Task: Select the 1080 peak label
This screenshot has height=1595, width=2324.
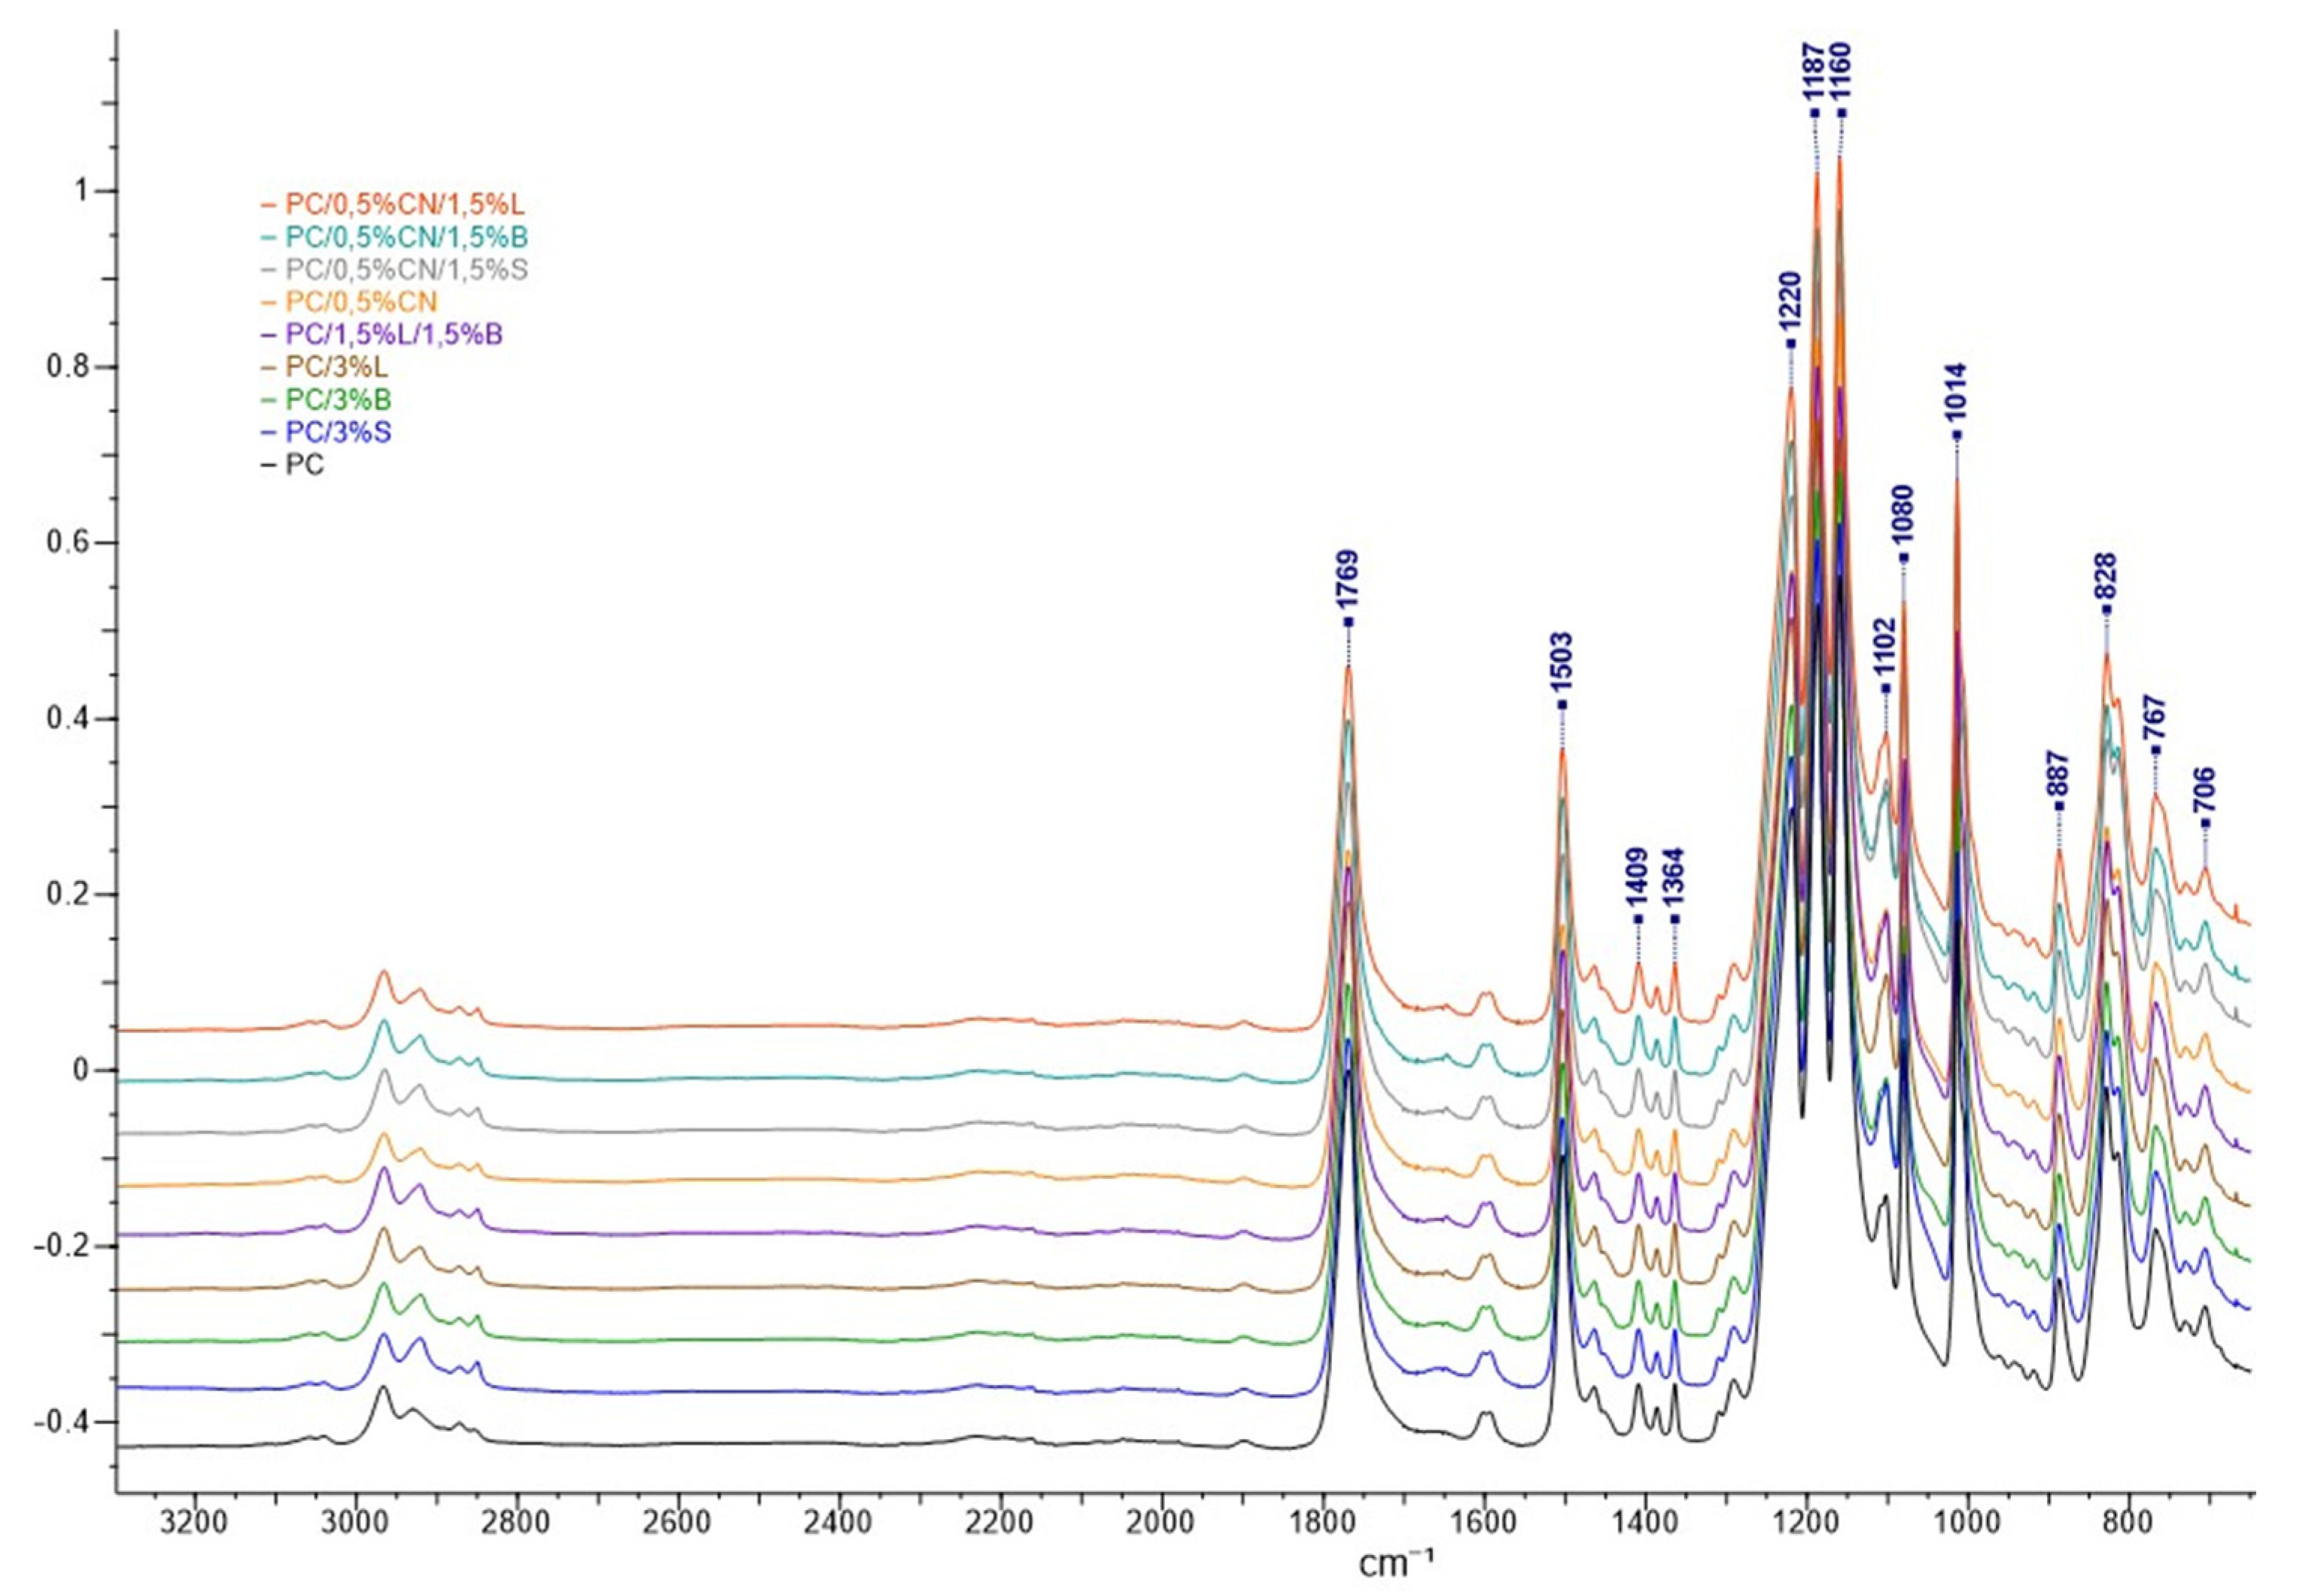Action: point(1903,517)
